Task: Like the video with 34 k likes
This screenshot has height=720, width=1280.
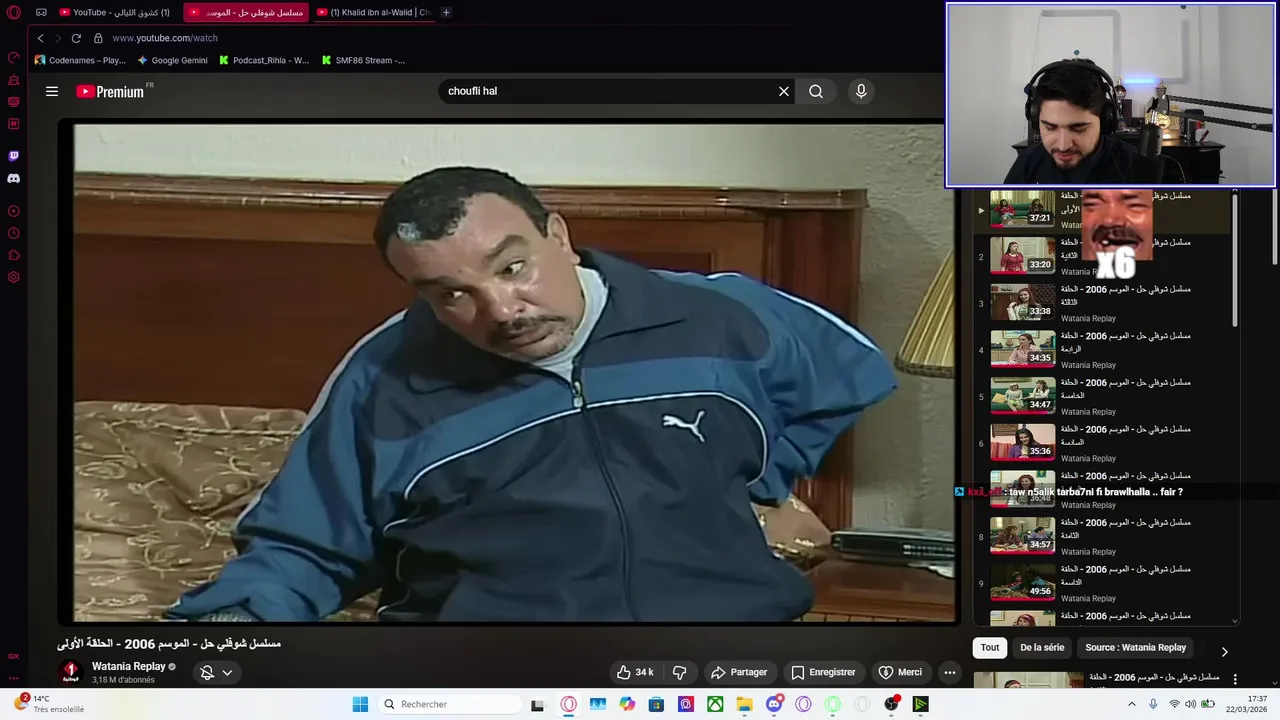Action: (x=635, y=672)
